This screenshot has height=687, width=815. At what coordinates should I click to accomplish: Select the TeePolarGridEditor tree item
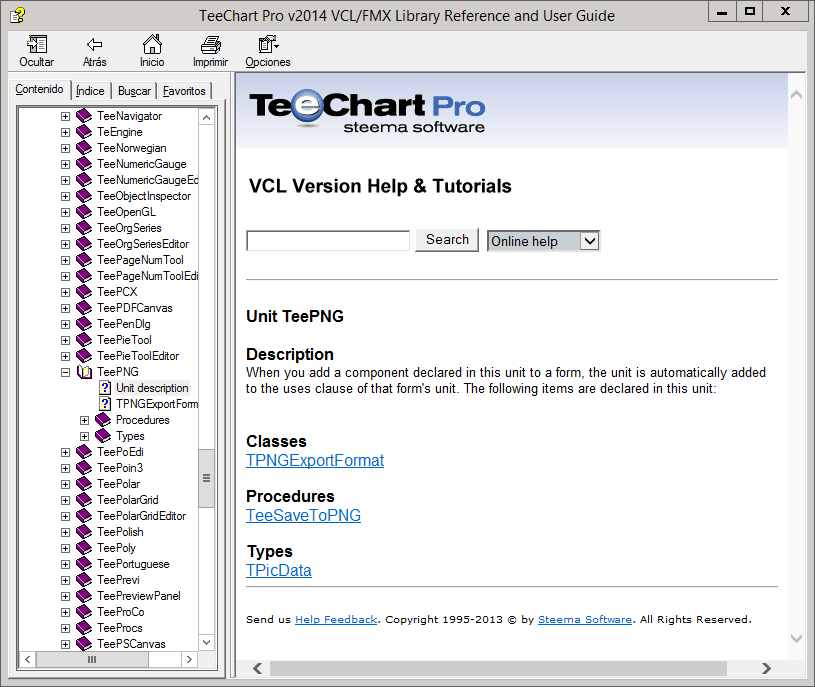tap(141, 516)
